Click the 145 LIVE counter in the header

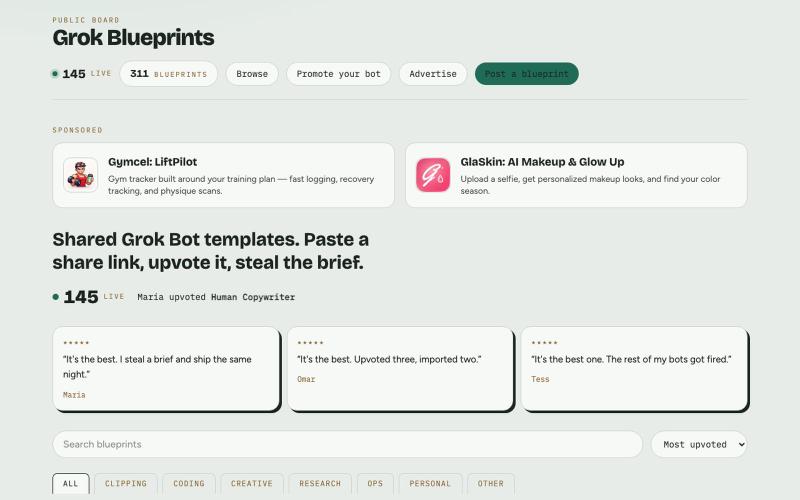(82, 74)
